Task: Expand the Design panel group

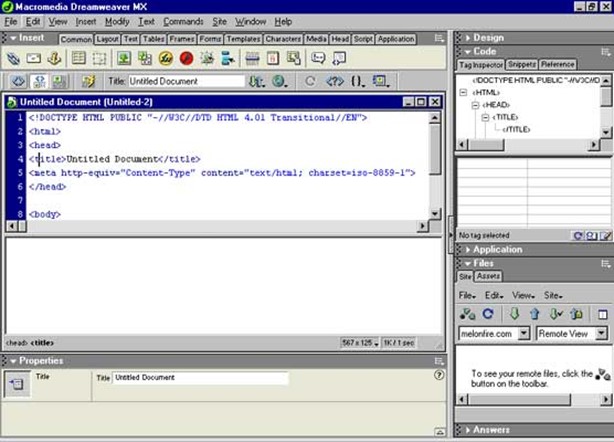Action: 489,37
